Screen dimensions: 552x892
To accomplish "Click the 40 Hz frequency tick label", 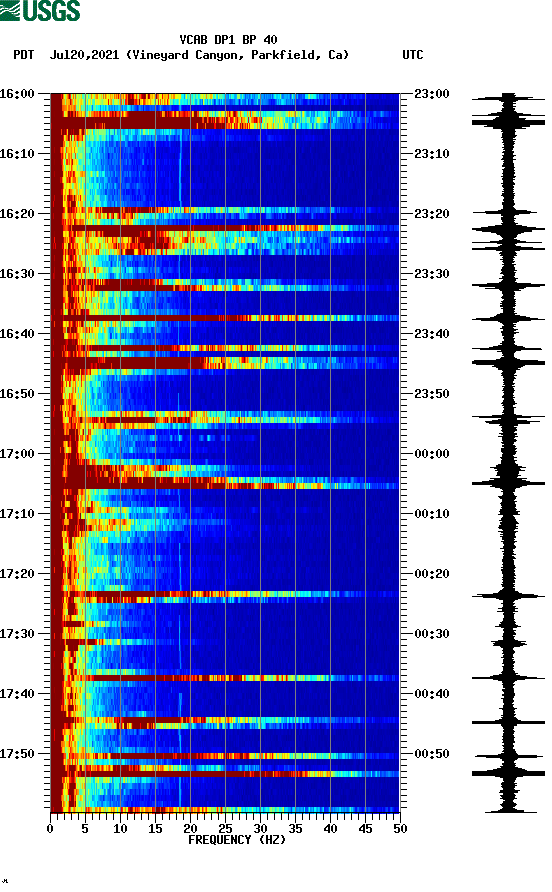I will coord(330,829).
